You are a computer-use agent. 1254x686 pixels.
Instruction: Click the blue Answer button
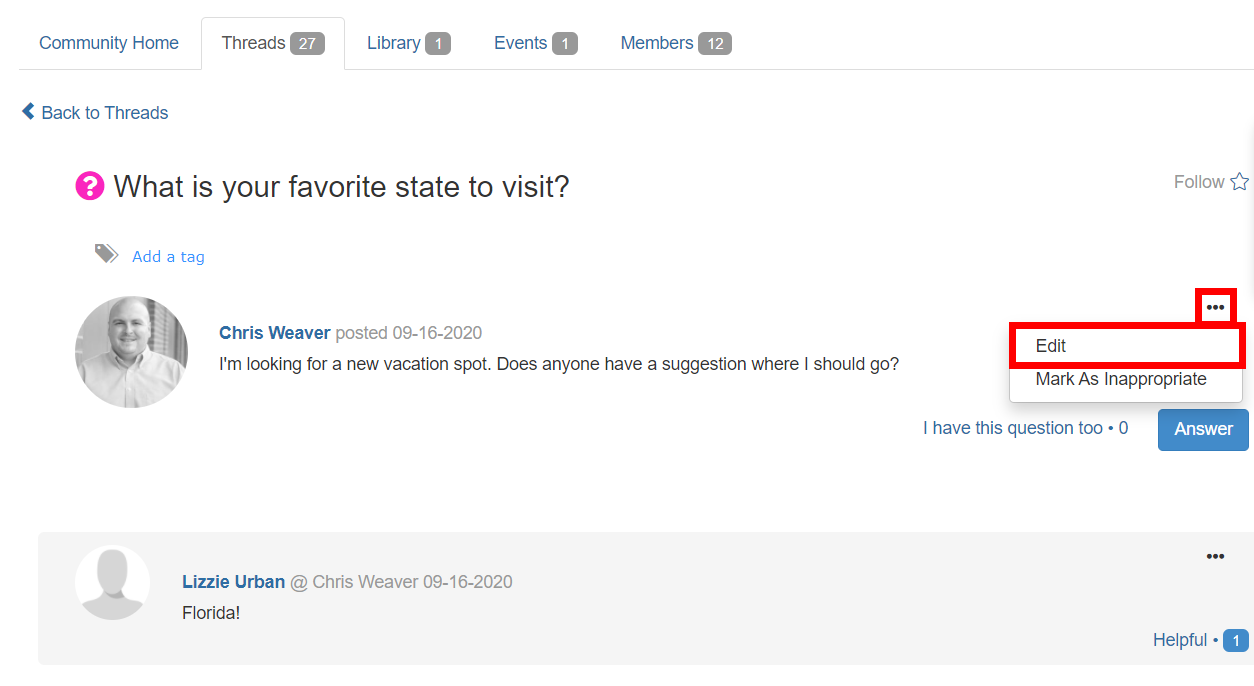(x=1203, y=429)
